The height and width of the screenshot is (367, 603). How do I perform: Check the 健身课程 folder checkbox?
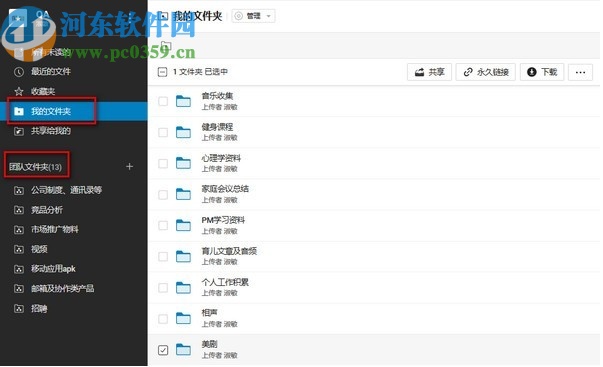pyautogui.click(x=163, y=132)
